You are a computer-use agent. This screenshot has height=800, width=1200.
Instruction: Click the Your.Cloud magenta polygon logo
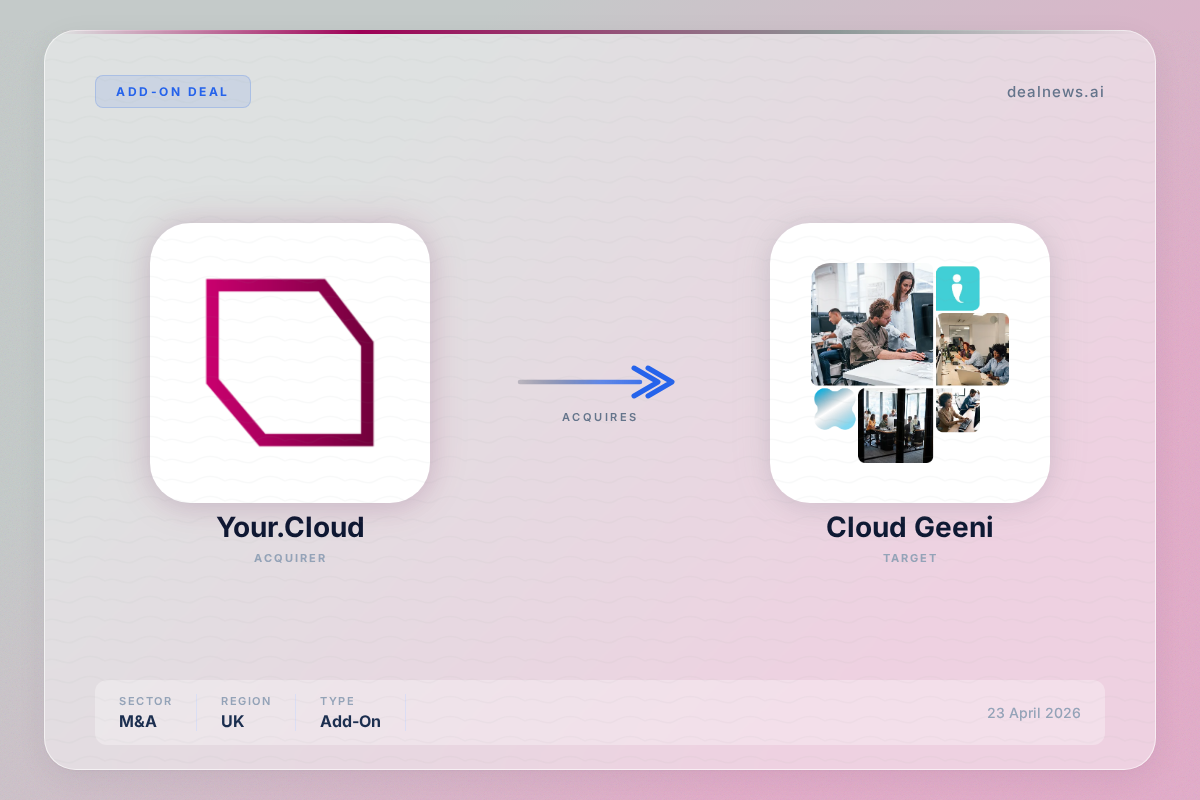[x=290, y=362]
